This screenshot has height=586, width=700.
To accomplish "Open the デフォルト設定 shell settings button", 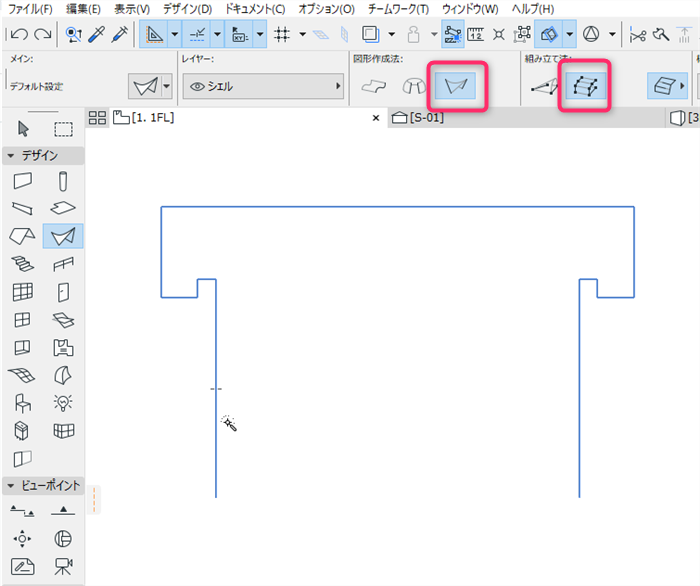I will [145, 86].
